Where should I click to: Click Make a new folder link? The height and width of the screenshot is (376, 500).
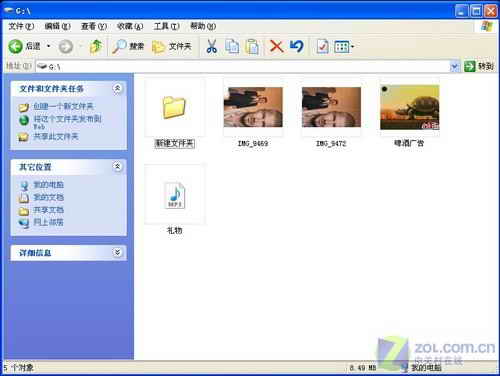click(x=63, y=106)
